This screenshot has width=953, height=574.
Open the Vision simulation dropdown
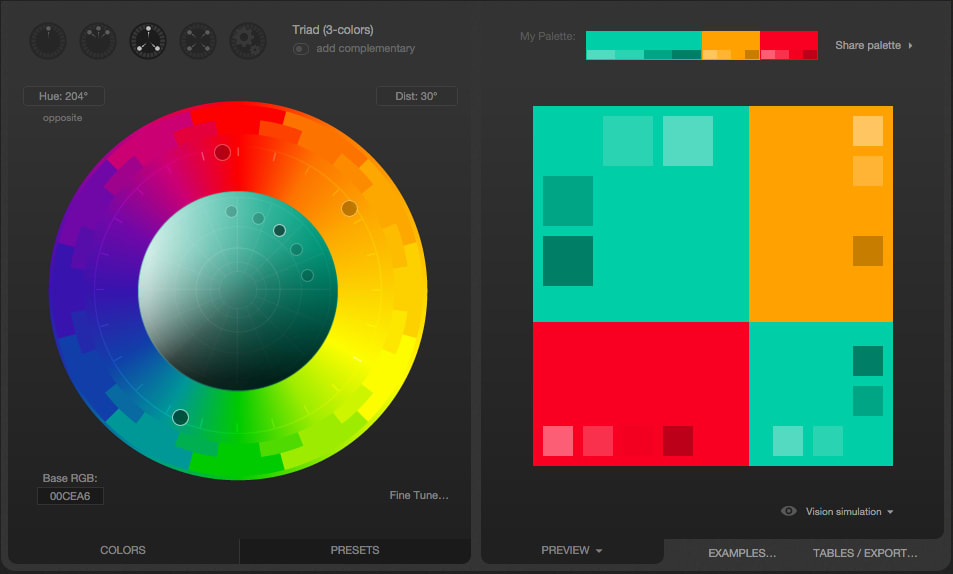(849, 511)
